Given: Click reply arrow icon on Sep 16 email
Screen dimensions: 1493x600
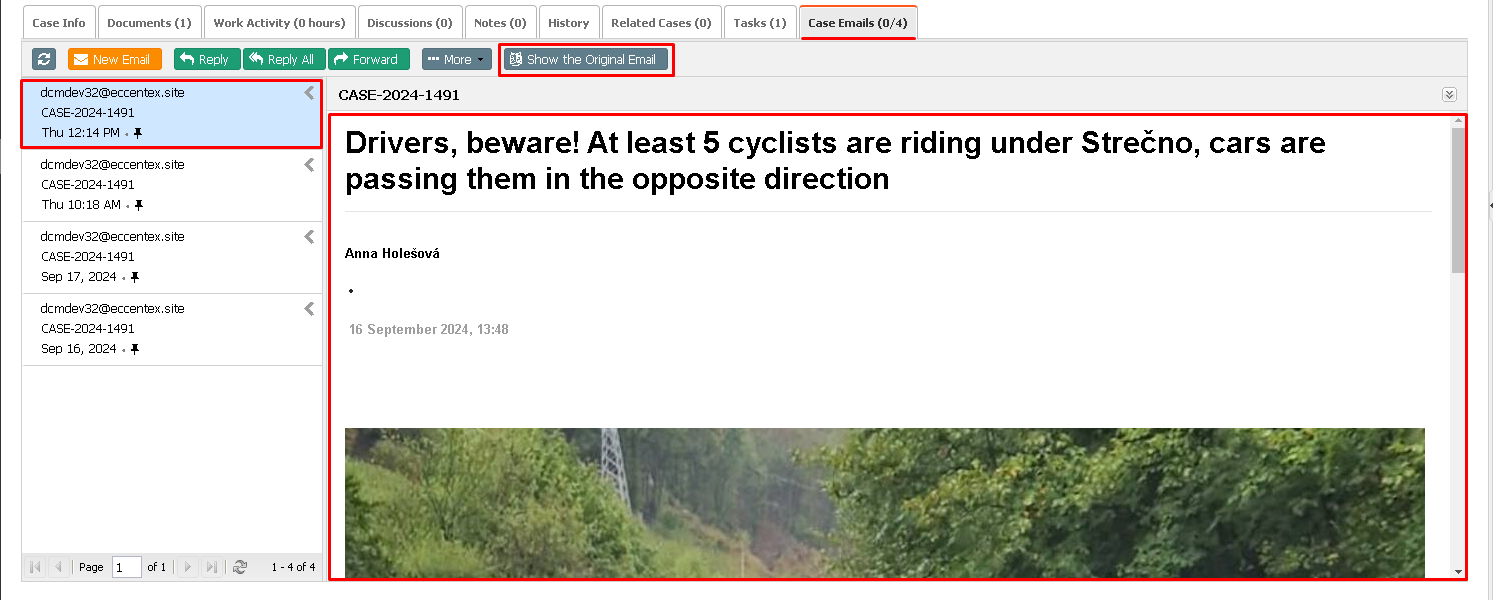Looking at the screenshot, I should click(309, 309).
